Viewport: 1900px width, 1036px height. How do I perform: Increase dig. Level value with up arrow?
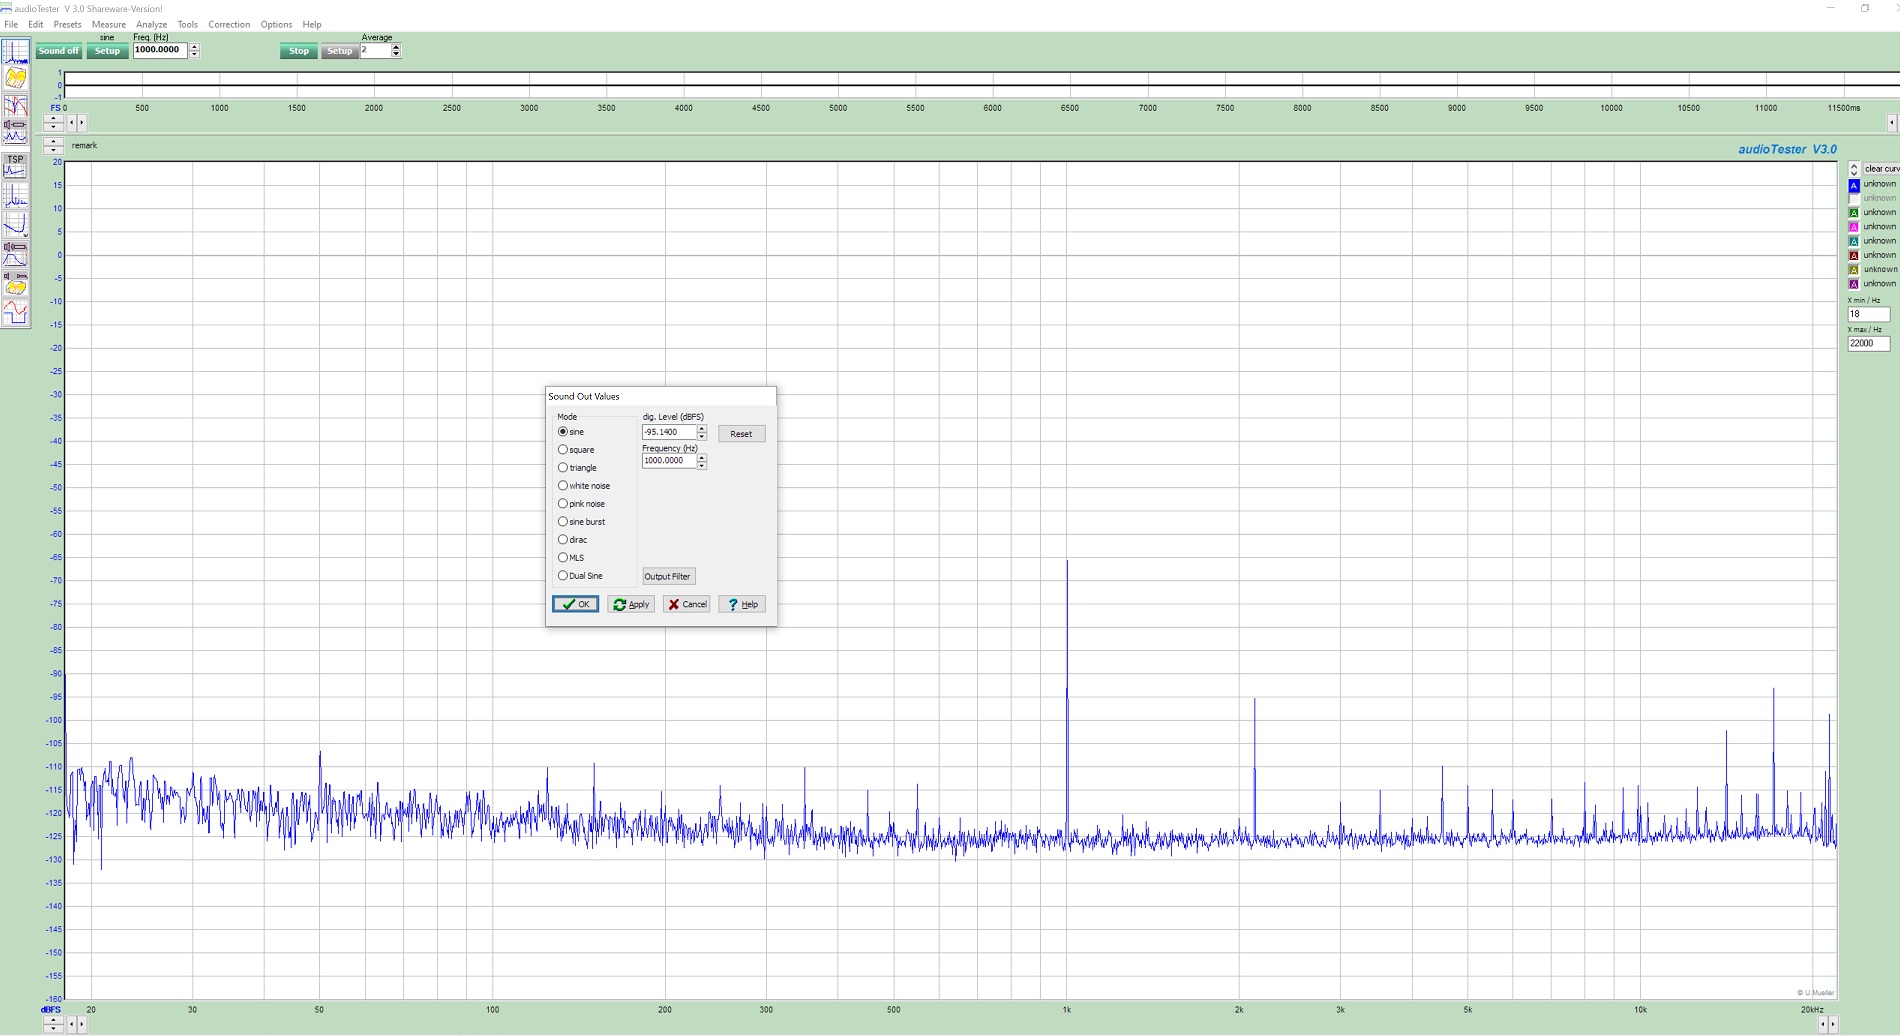[x=702, y=429]
